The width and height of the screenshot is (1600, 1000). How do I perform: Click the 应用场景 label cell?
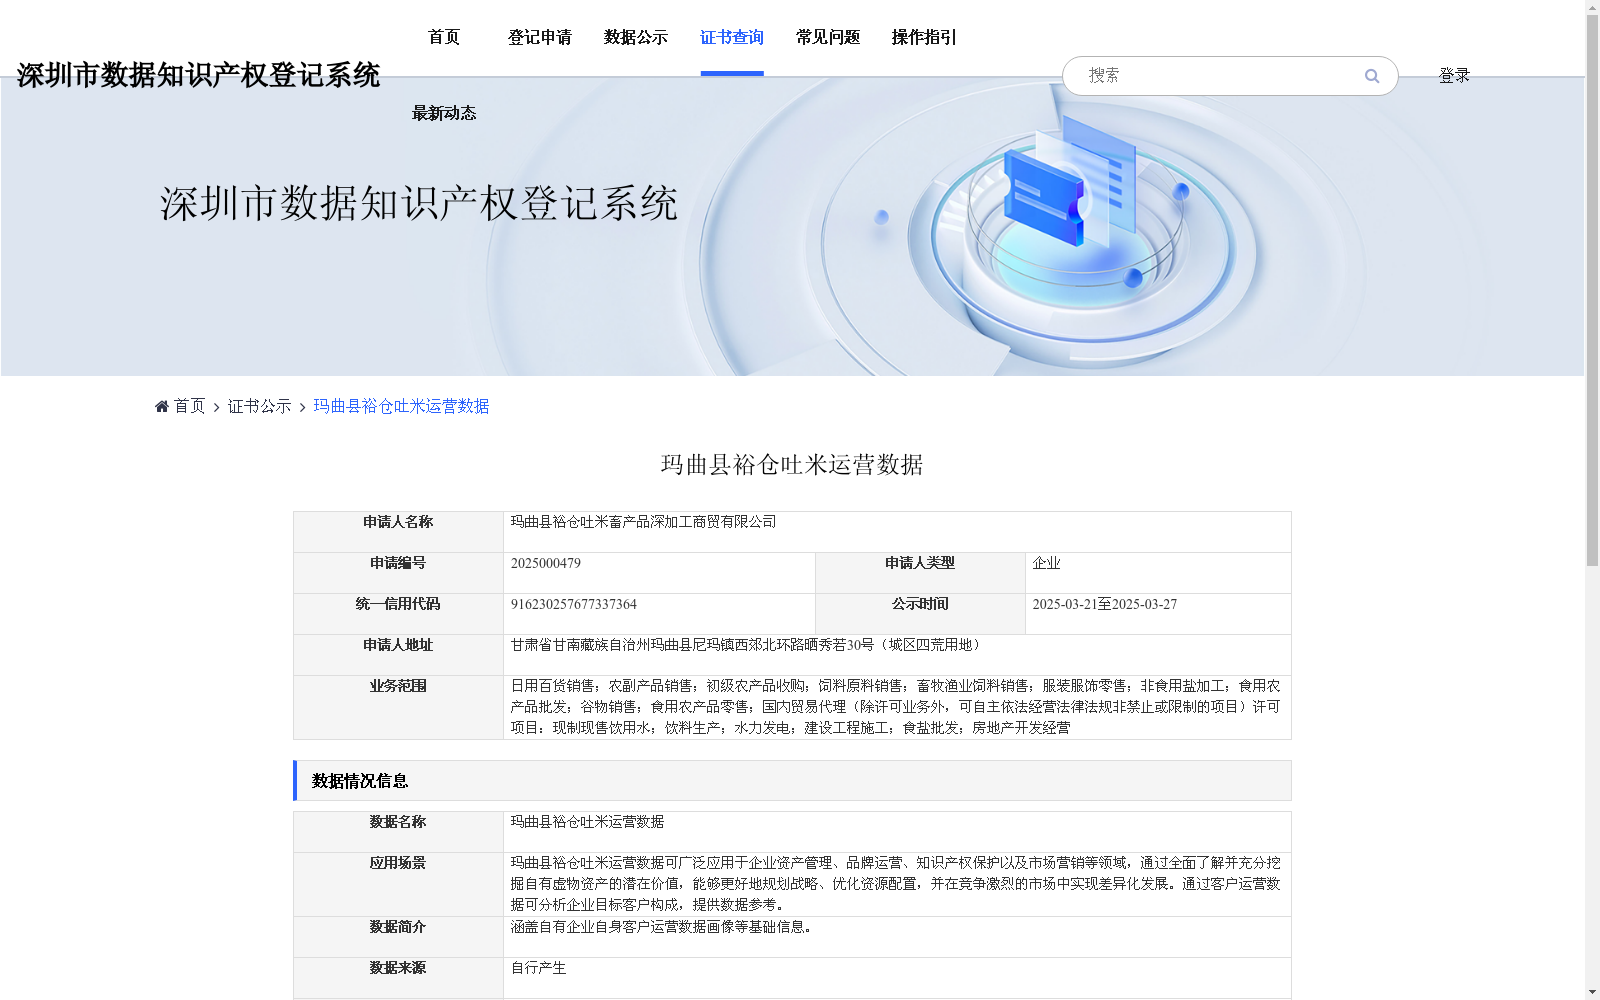pyautogui.click(x=398, y=884)
